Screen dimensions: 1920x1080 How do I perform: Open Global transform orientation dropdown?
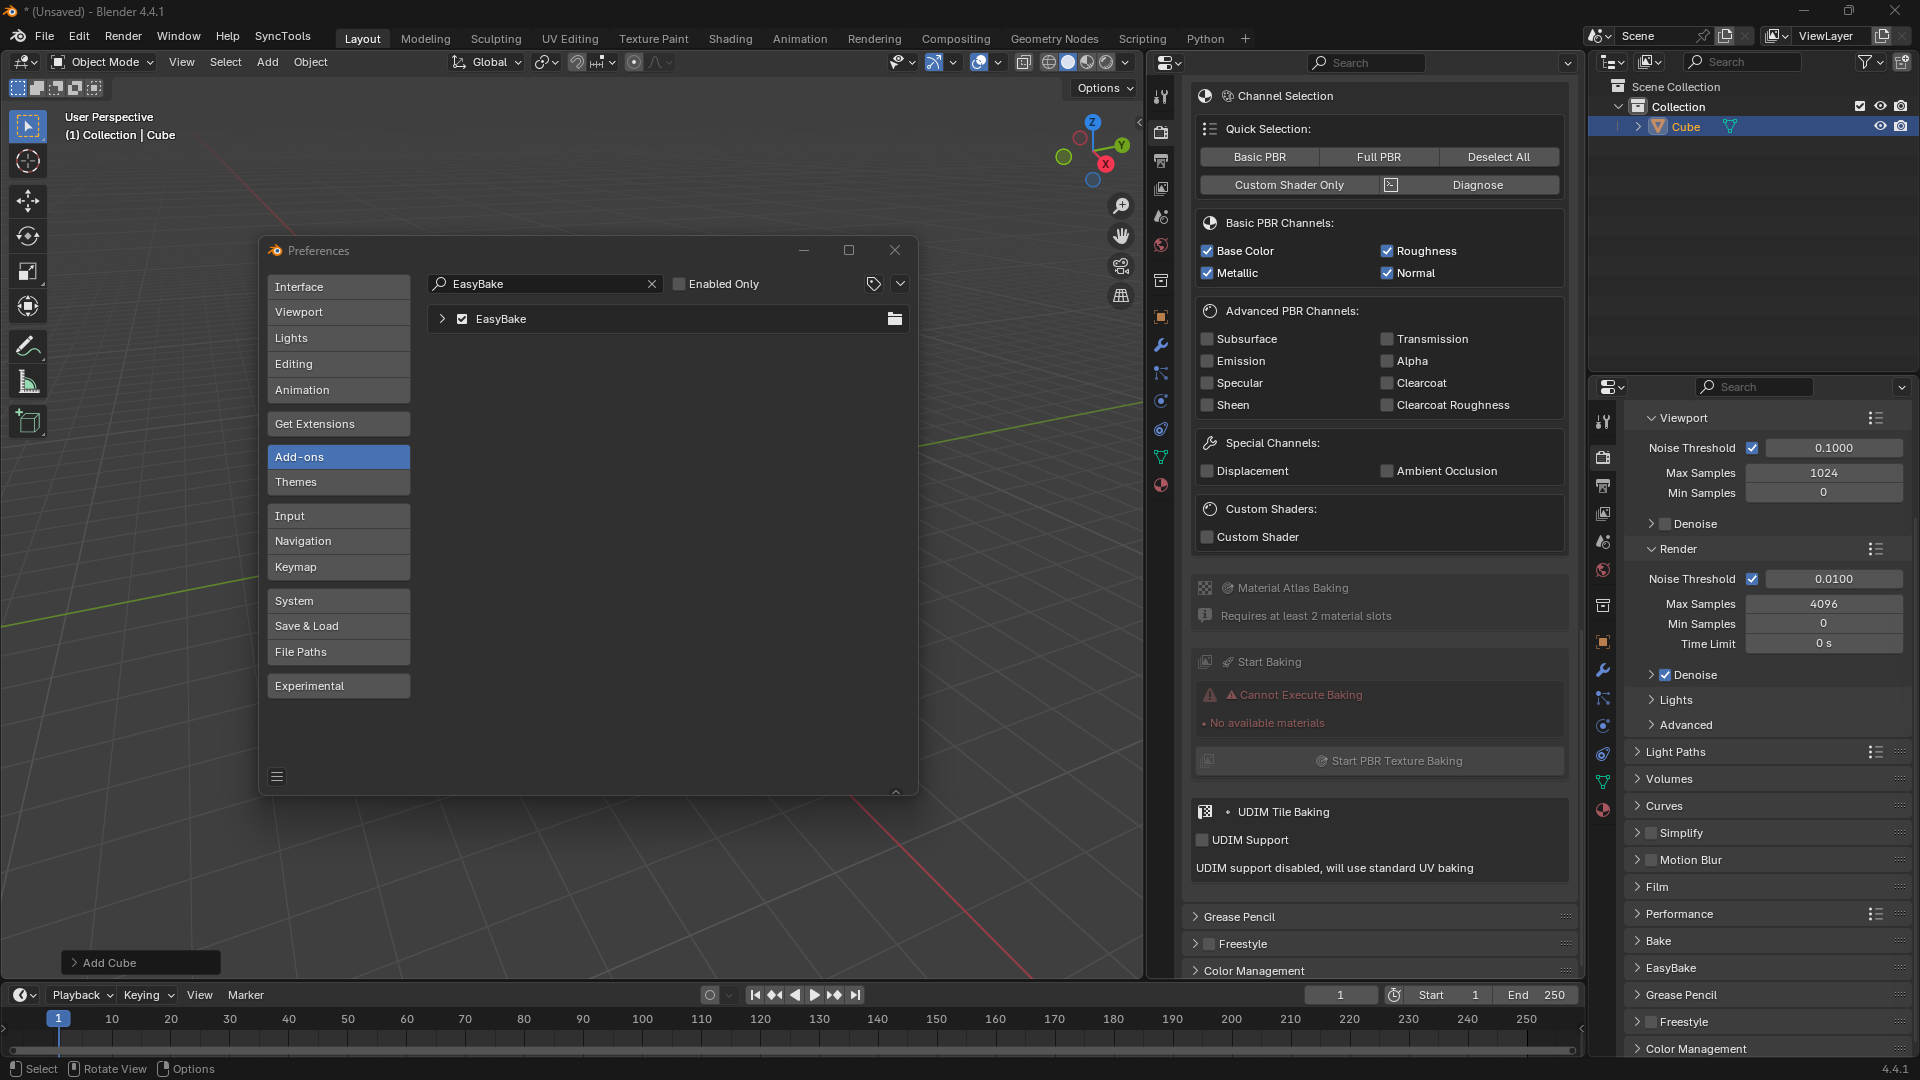[x=487, y=62]
